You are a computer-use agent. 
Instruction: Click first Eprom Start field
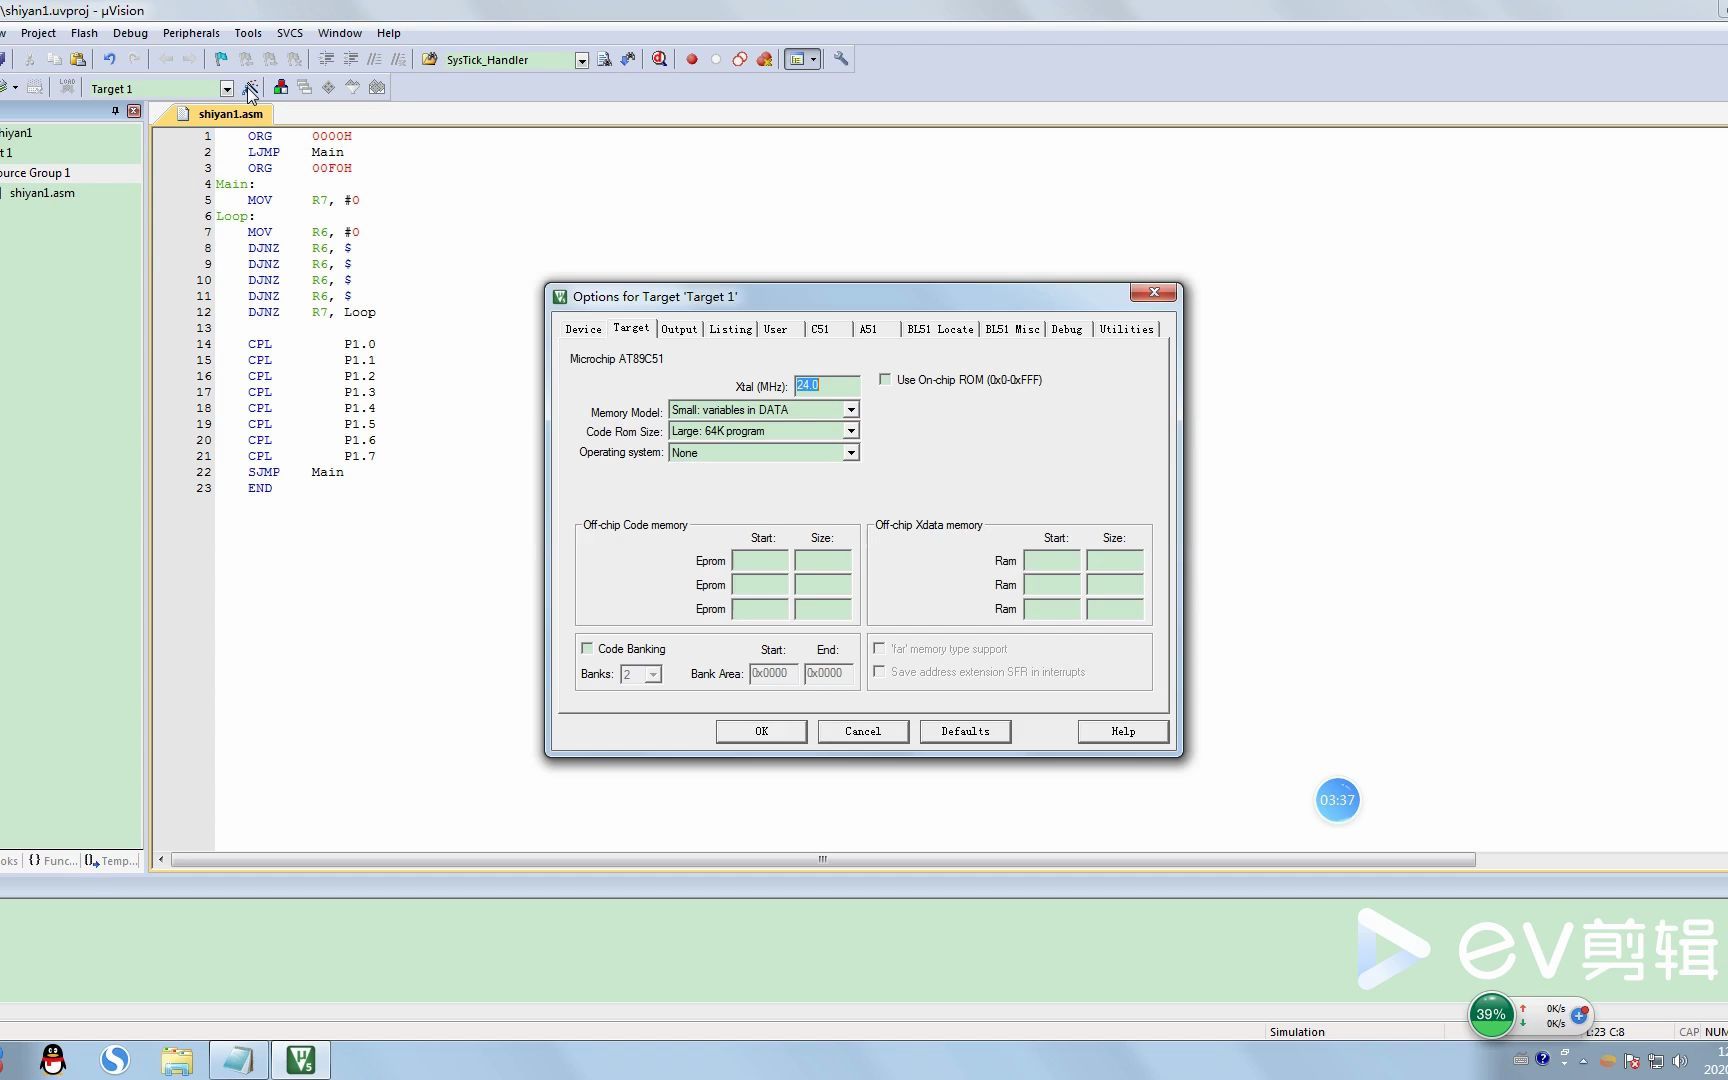point(760,560)
